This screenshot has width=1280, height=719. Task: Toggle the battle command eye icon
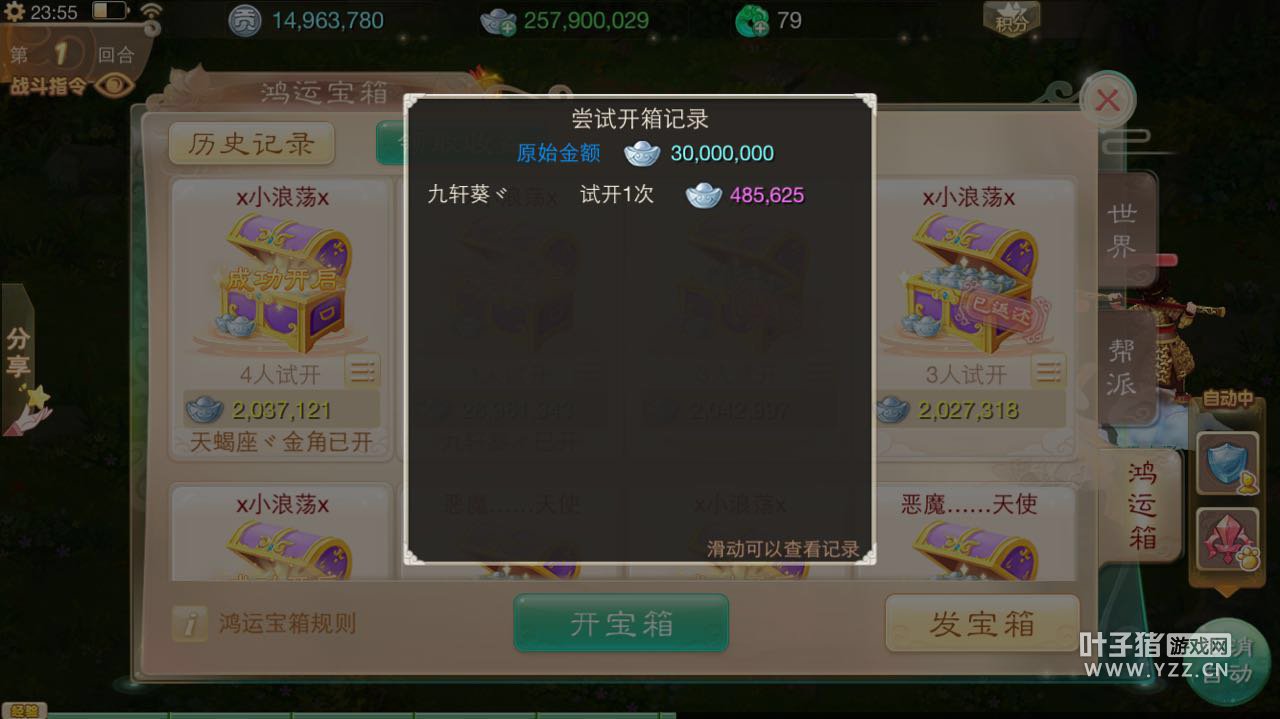[115, 85]
